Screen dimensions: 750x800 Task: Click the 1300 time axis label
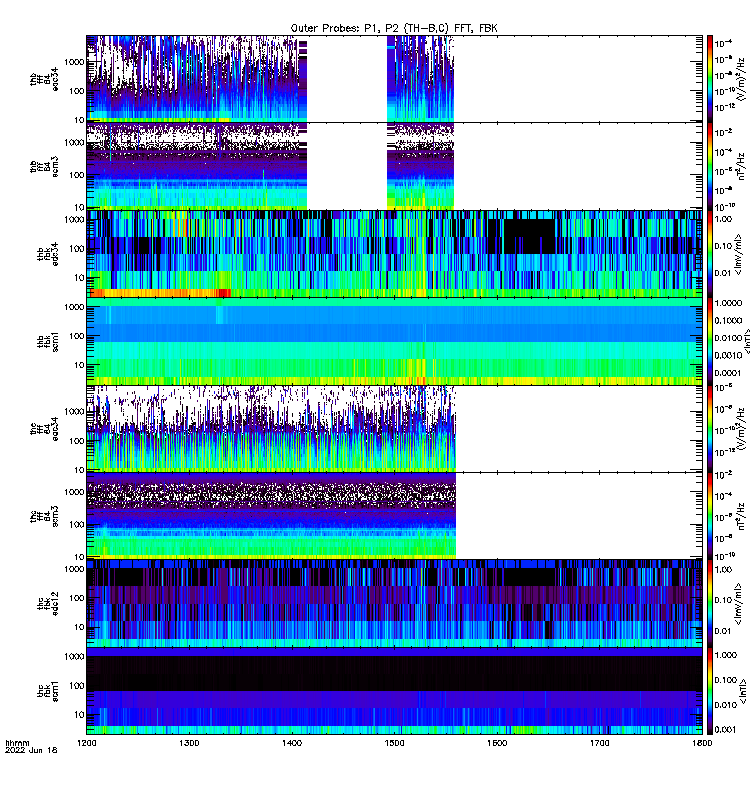click(189, 743)
